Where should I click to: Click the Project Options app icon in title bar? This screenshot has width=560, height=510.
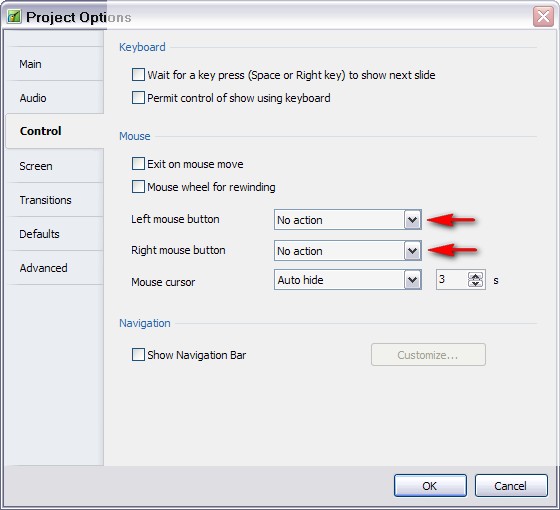tap(14, 17)
